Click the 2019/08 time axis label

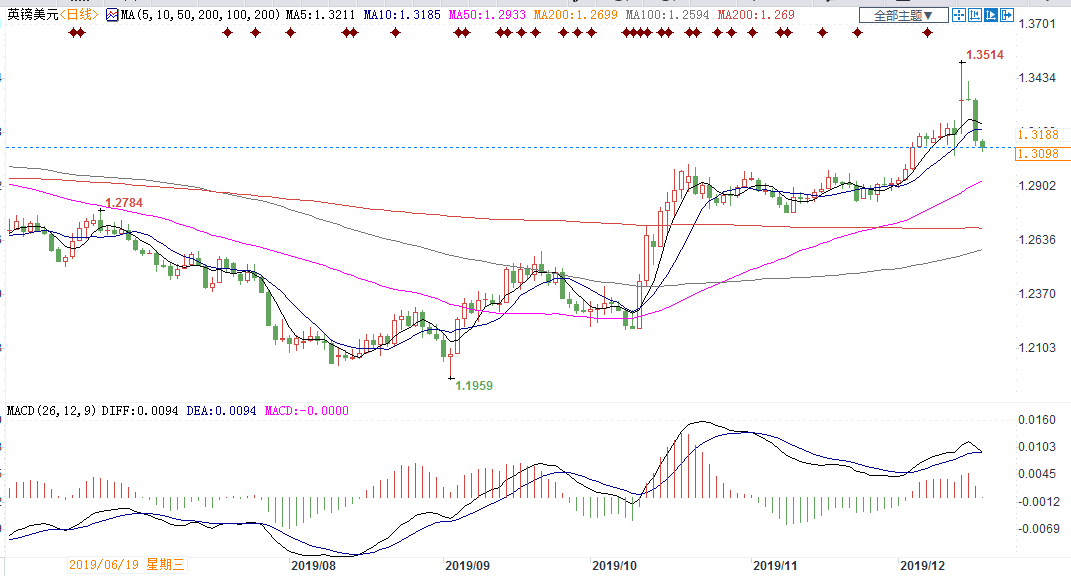coord(314,566)
